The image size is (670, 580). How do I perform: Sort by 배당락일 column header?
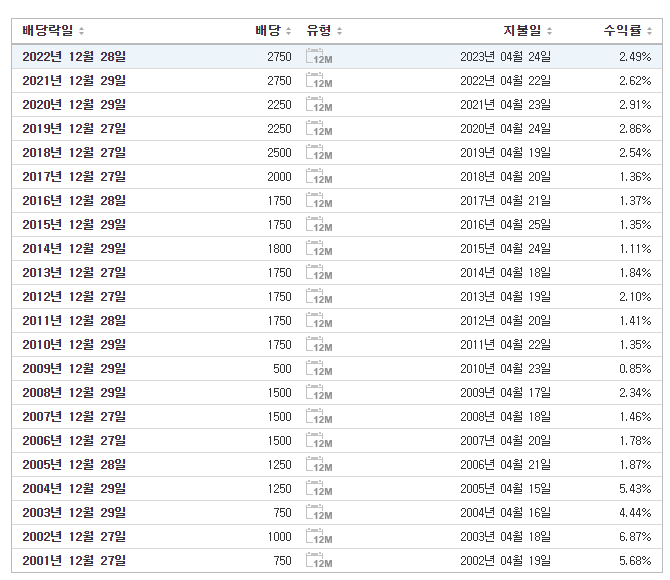(53, 31)
